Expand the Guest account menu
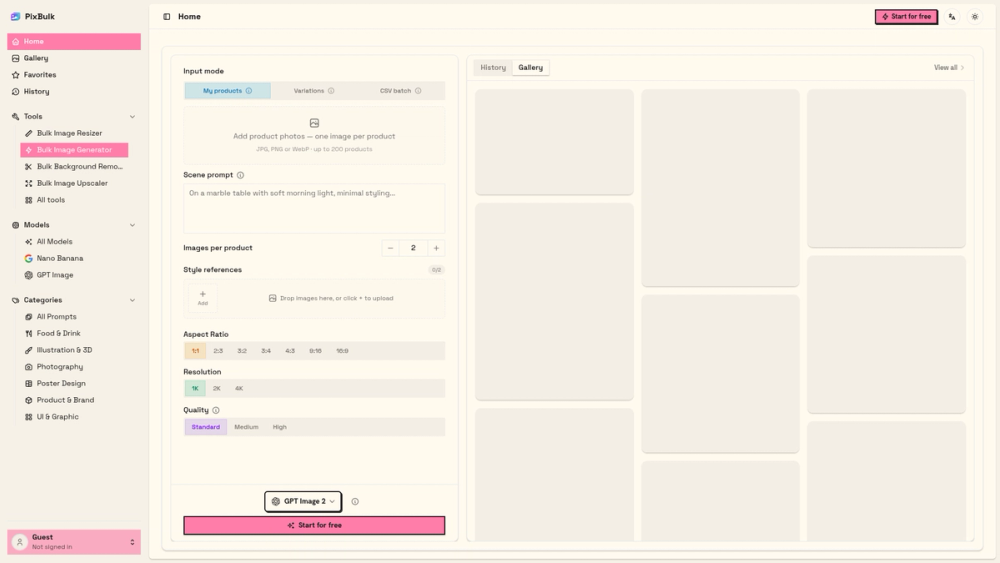The width and height of the screenshot is (1000, 563). (x=74, y=542)
